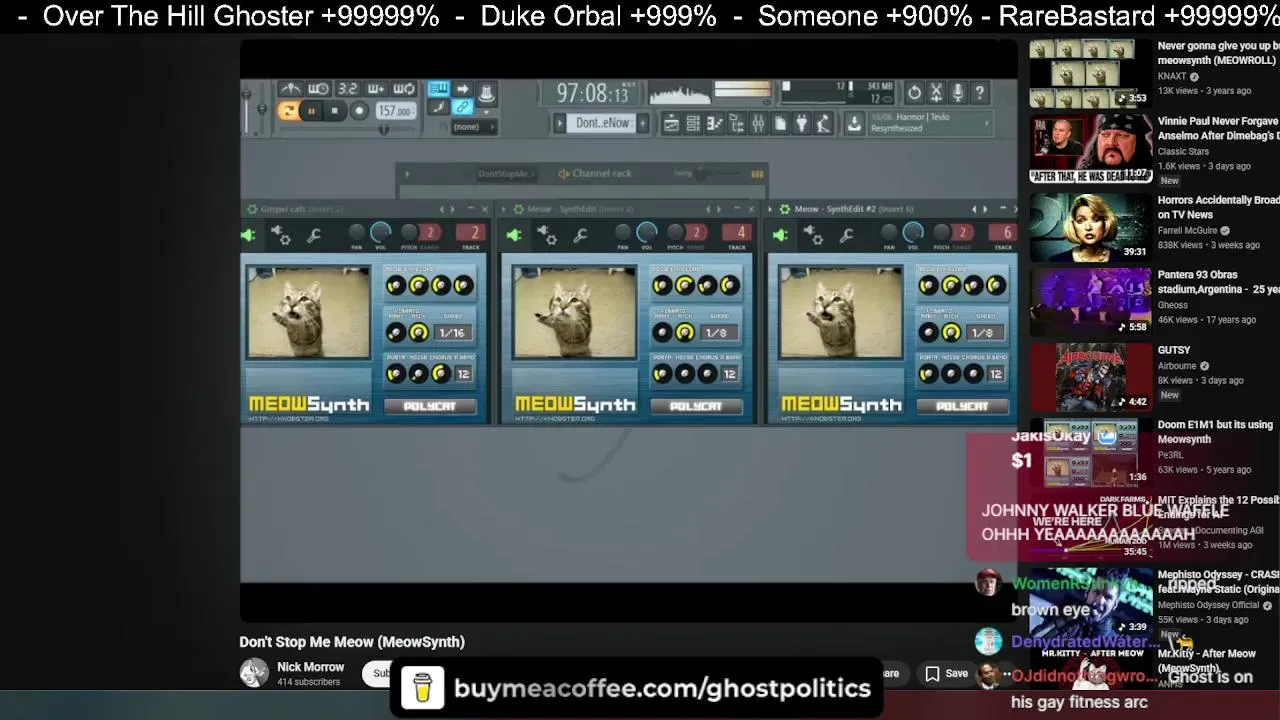Toggle the metronome icon in FL toolbar

pyautogui.click(x=290, y=89)
